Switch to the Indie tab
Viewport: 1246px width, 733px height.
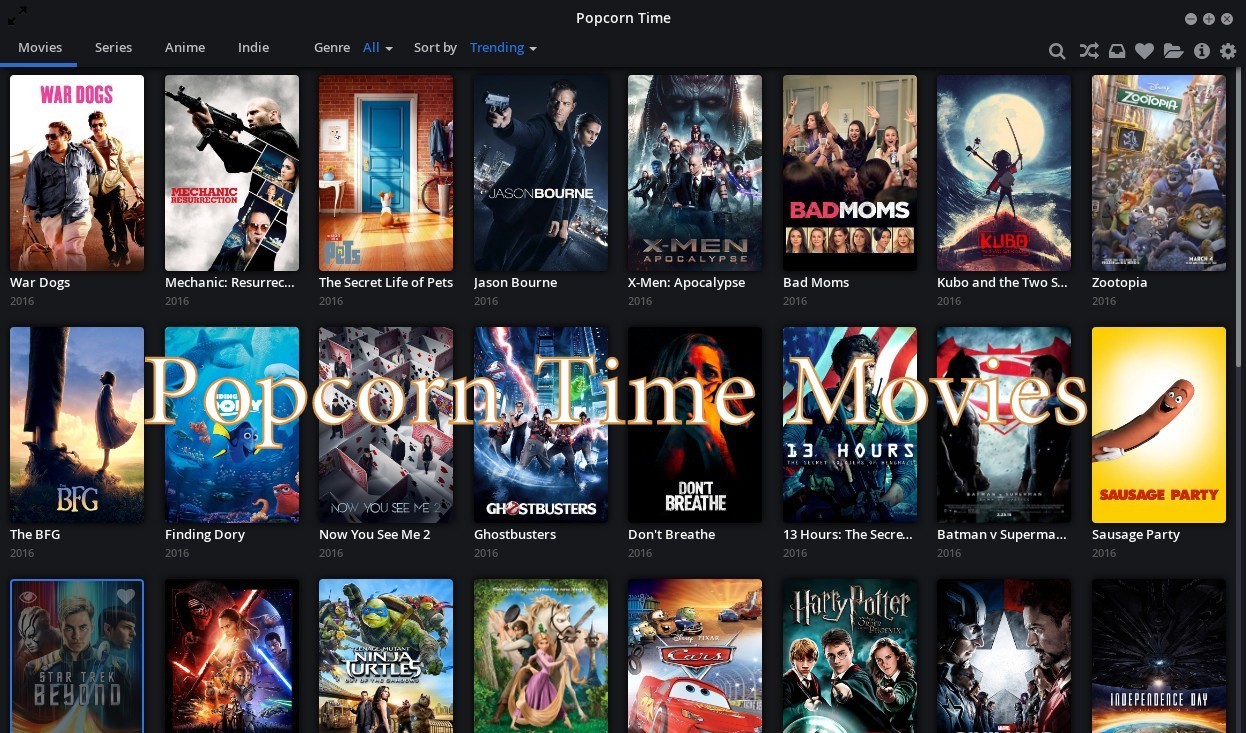[x=254, y=47]
